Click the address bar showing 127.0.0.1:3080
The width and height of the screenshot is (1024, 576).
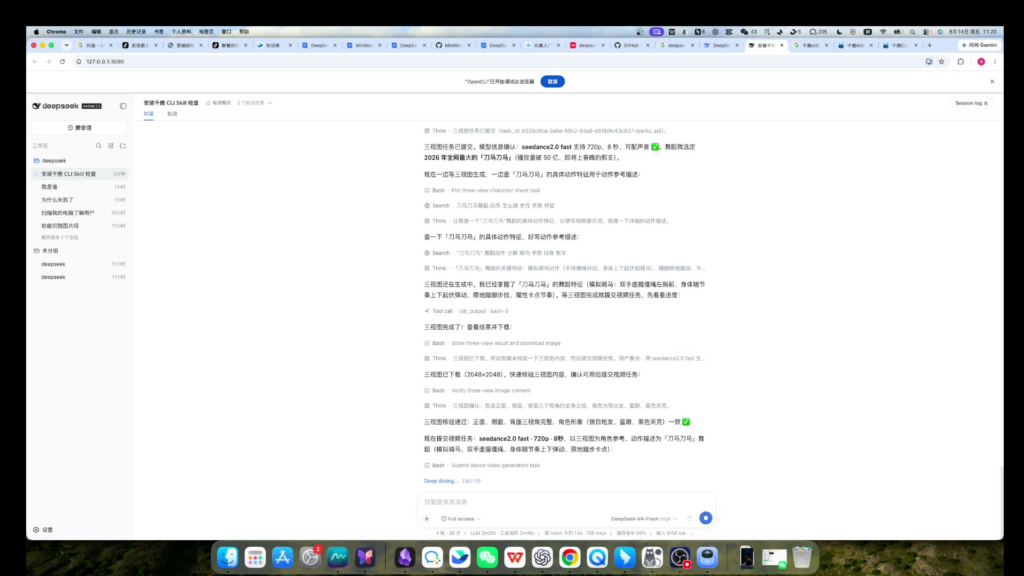point(105,61)
